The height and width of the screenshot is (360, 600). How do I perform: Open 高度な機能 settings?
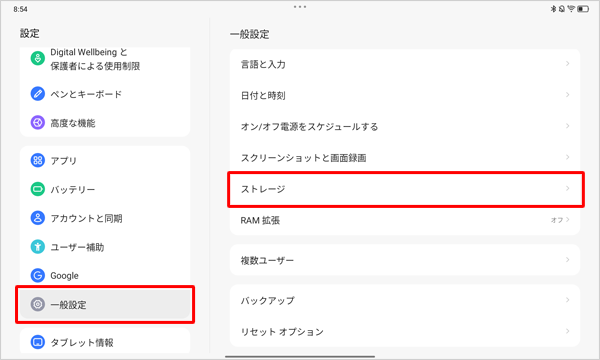coord(105,123)
